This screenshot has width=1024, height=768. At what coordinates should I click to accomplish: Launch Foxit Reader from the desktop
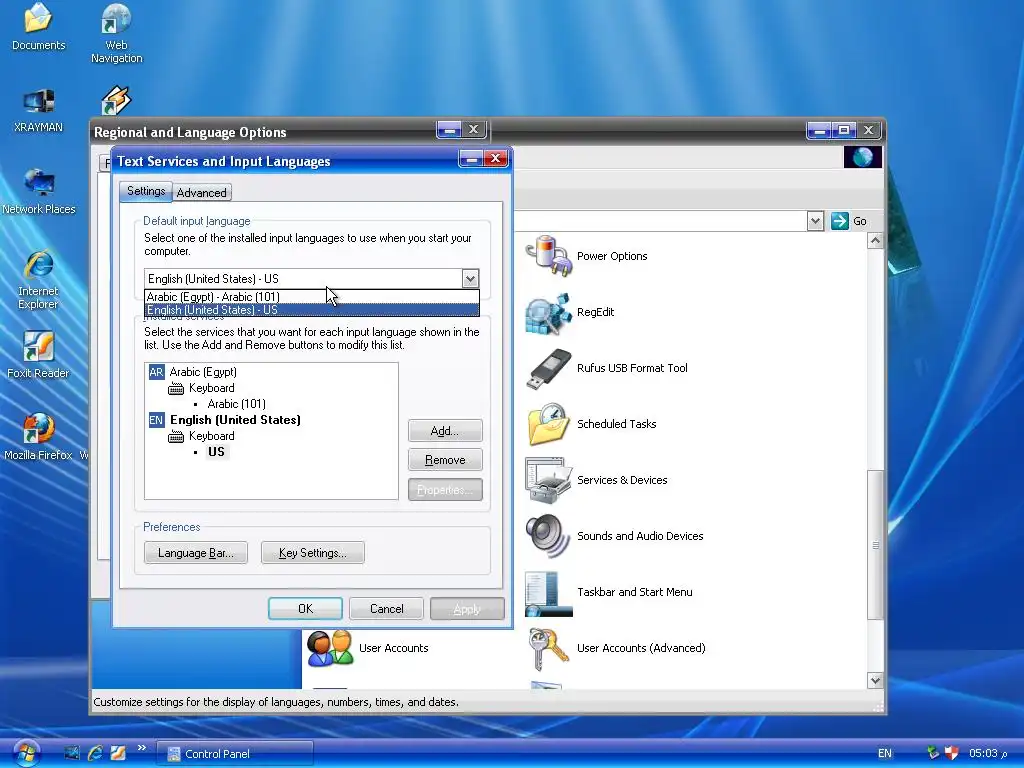[x=38, y=355]
